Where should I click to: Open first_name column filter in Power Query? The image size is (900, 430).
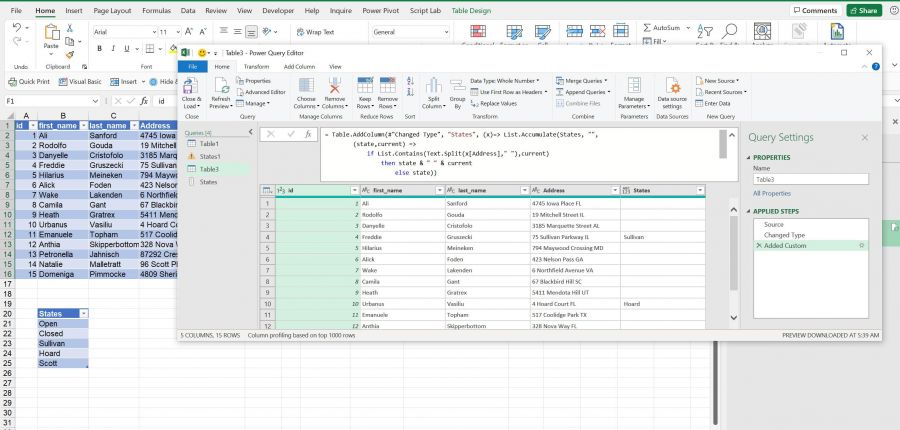[440, 190]
